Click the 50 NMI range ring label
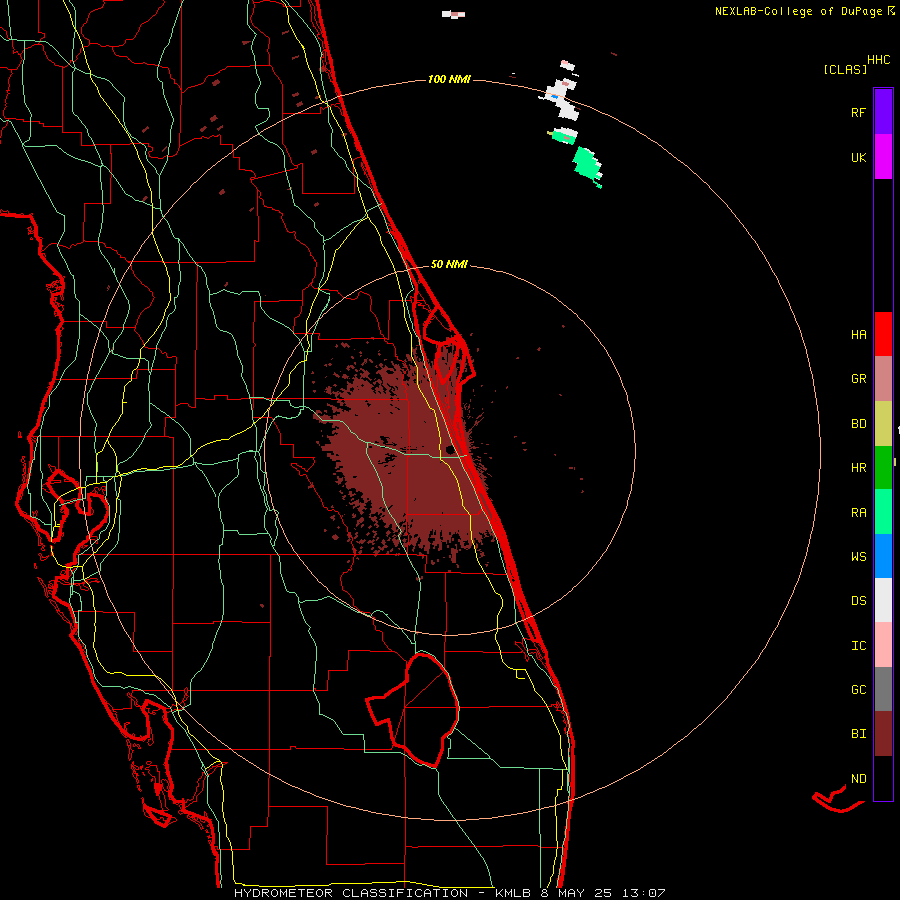 coord(449,264)
